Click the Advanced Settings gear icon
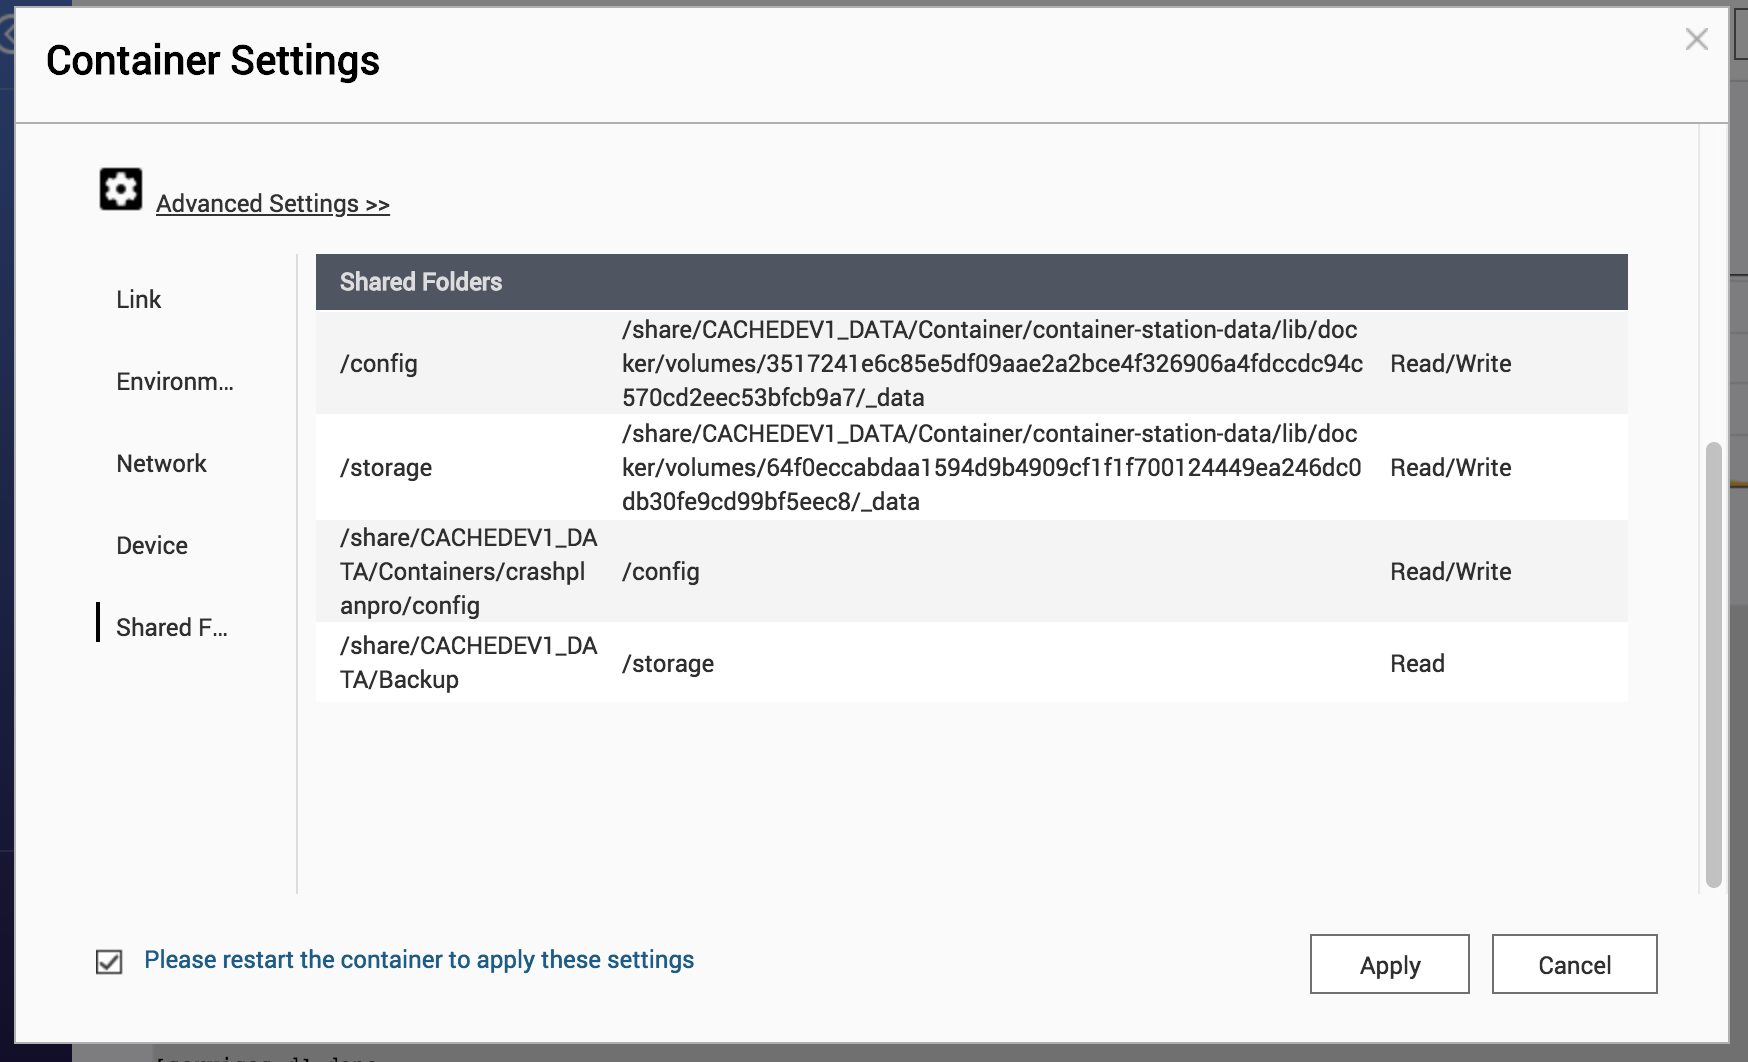Viewport: 1748px width, 1062px height. (x=119, y=188)
